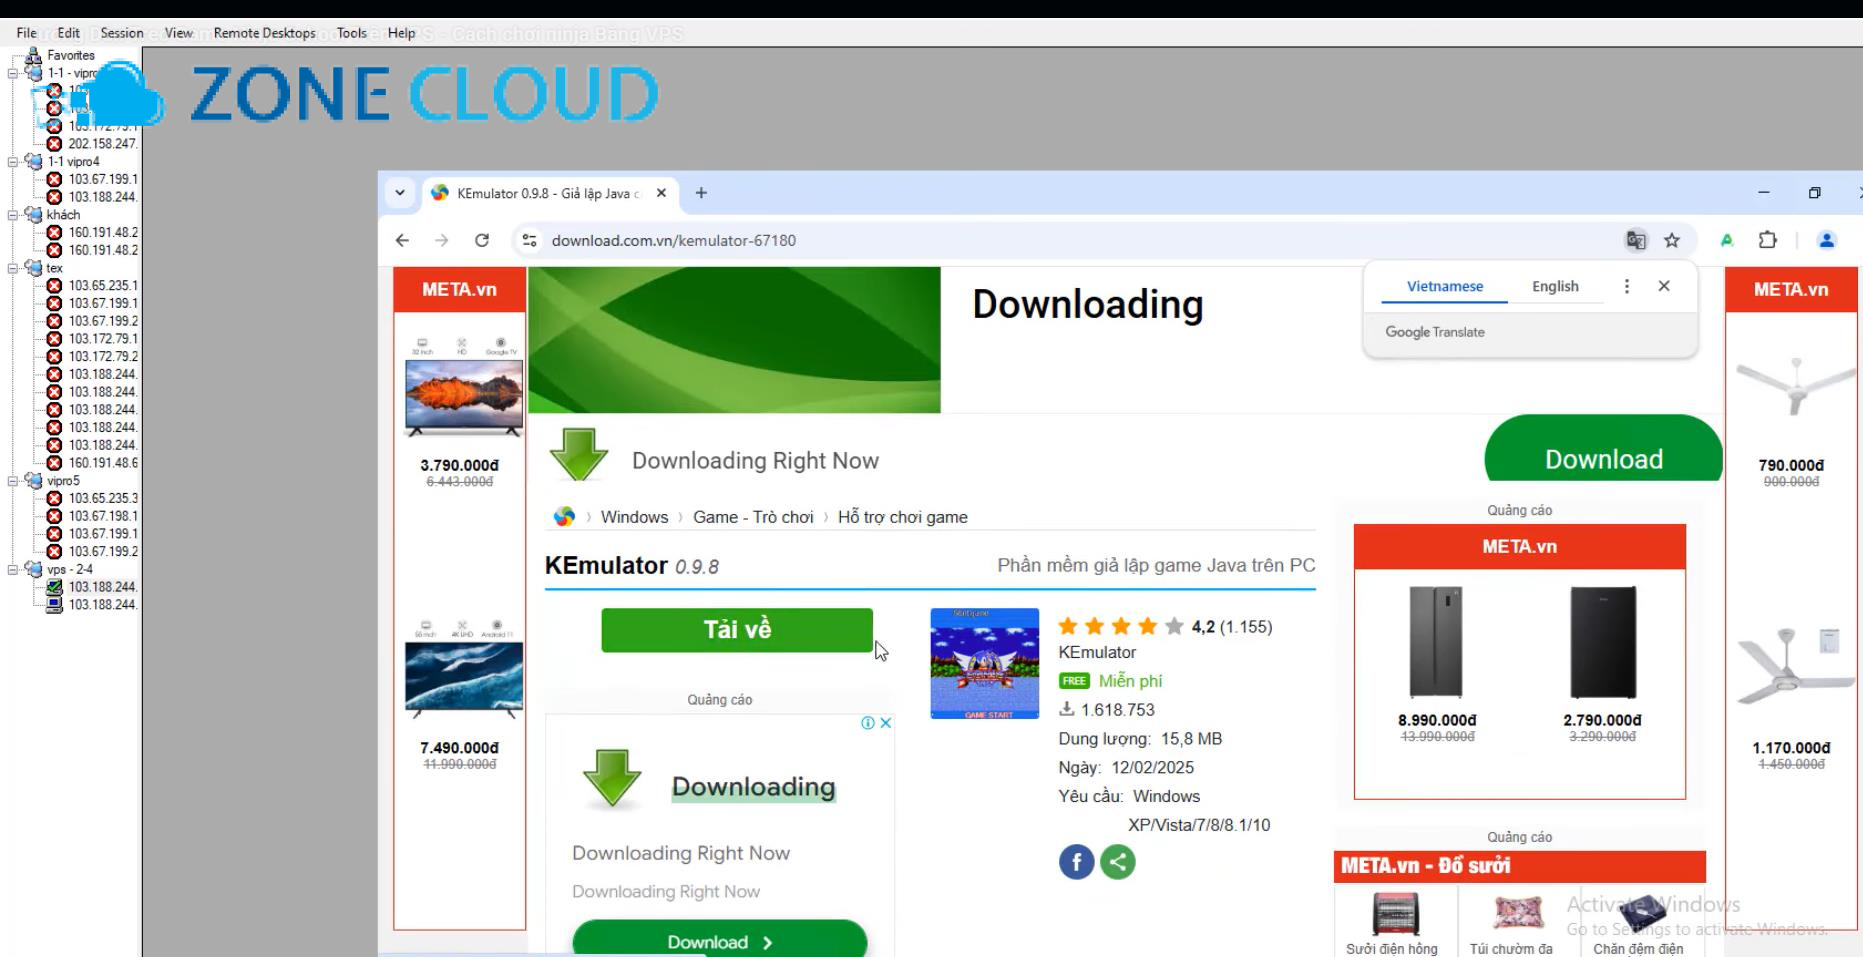Image resolution: width=1863 pixels, height=957 pixels.
Task: Bookmark page with the star icon
Action: tap(1672, 240)
